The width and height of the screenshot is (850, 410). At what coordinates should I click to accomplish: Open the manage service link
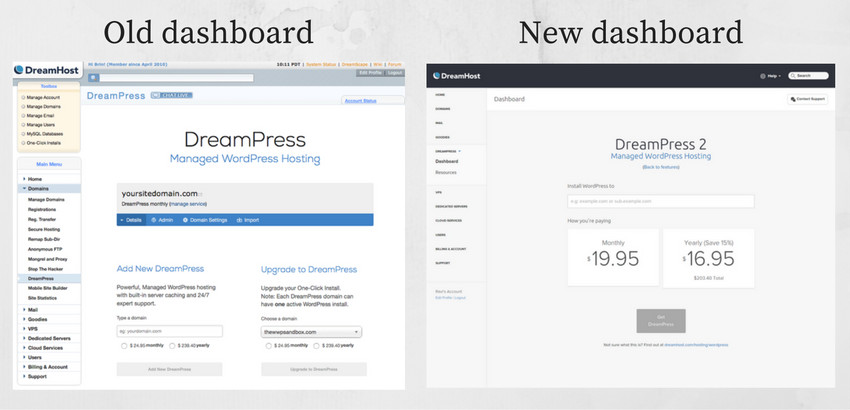pyautogui.click(x=188, y=204)
